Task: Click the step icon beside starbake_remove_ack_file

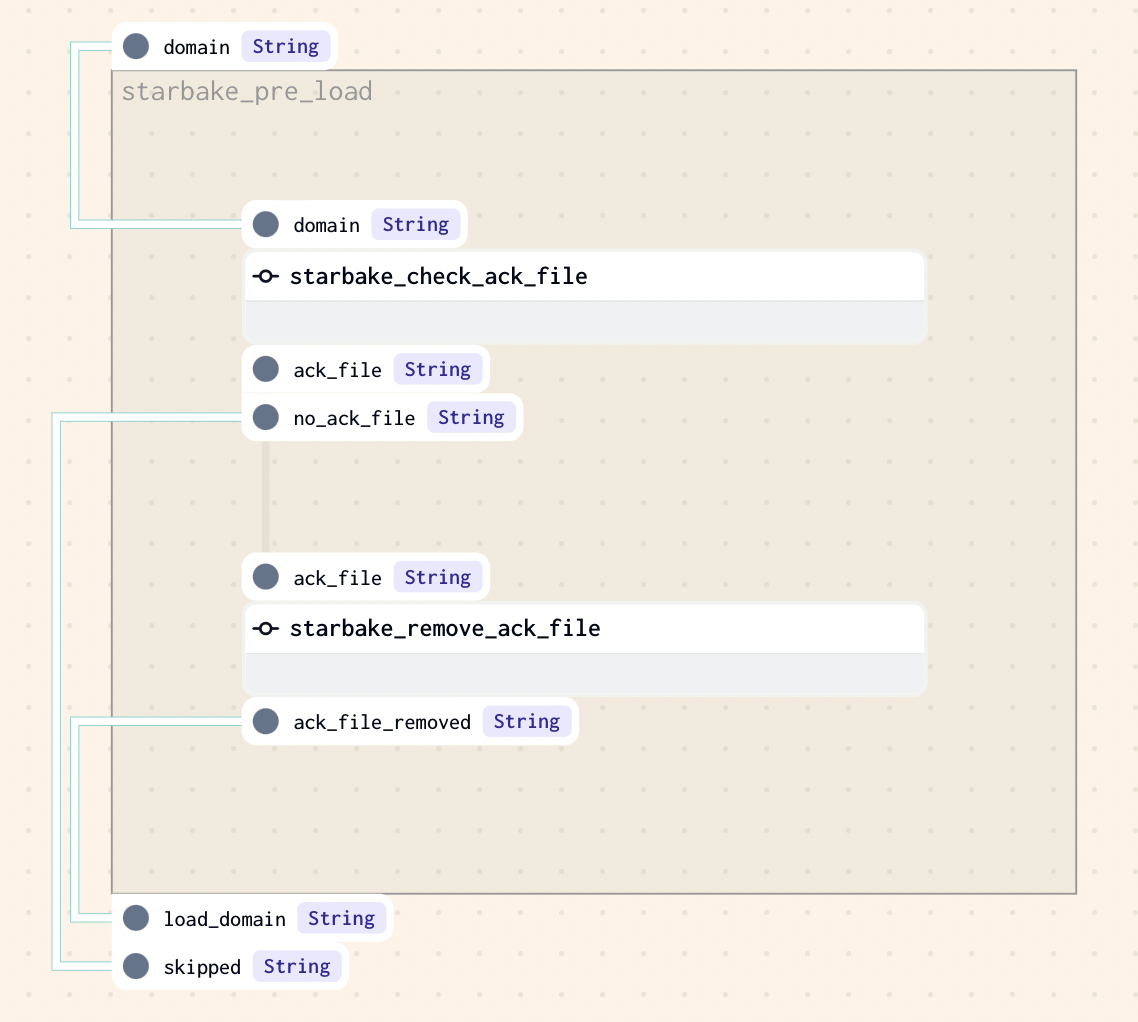Action: tap(265, 629)
